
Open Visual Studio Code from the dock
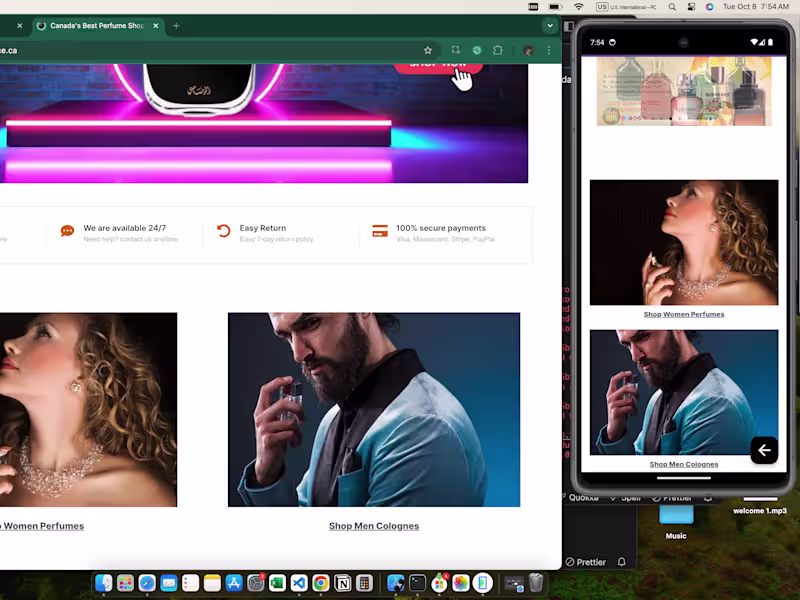click(299, 583)
